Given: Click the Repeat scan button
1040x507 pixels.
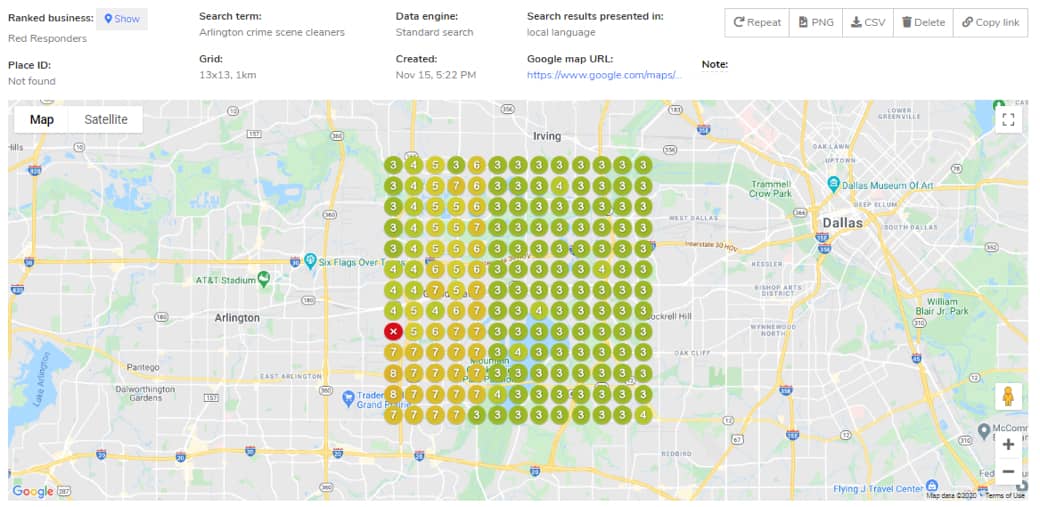Looking at the screenshot, I should coord(757,23).
